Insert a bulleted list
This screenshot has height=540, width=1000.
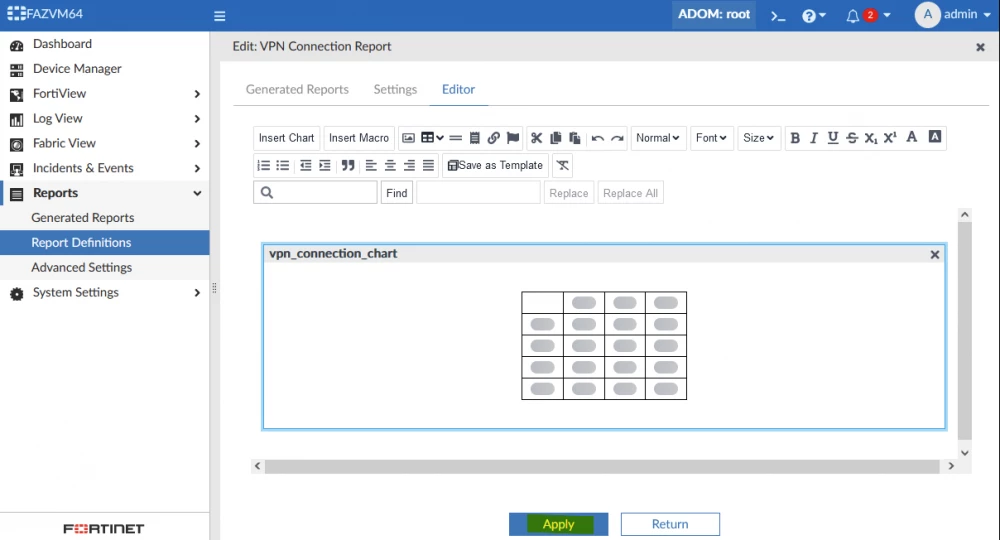[283, 165]
